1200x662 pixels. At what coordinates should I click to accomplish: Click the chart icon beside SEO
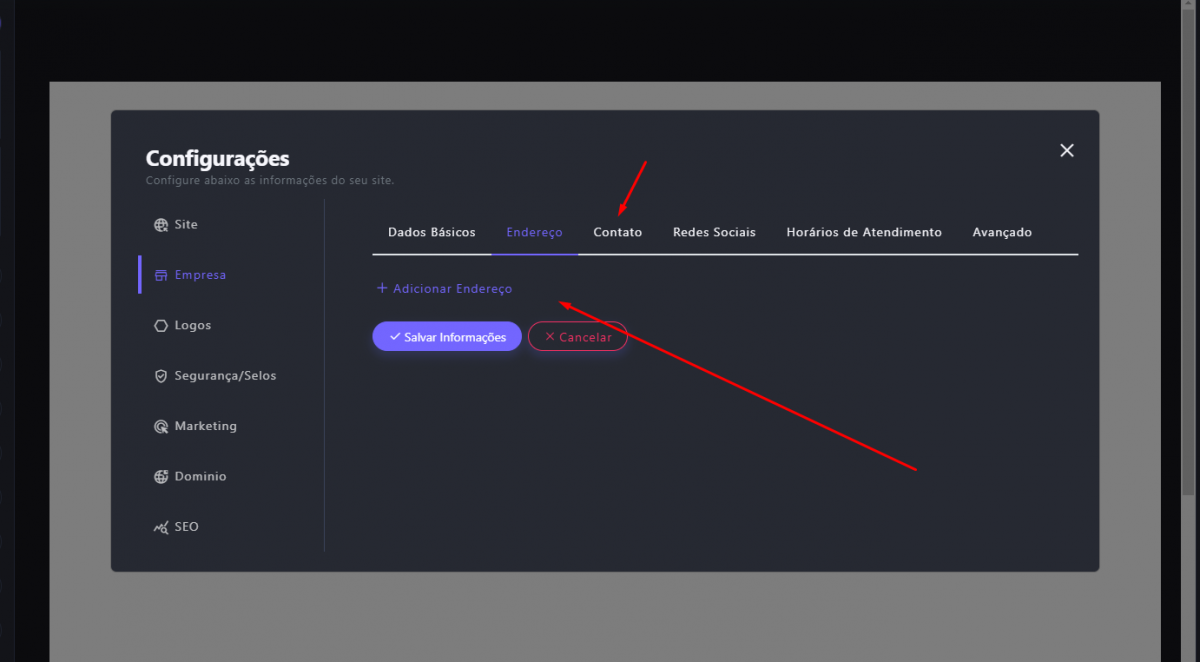[160, 527]
